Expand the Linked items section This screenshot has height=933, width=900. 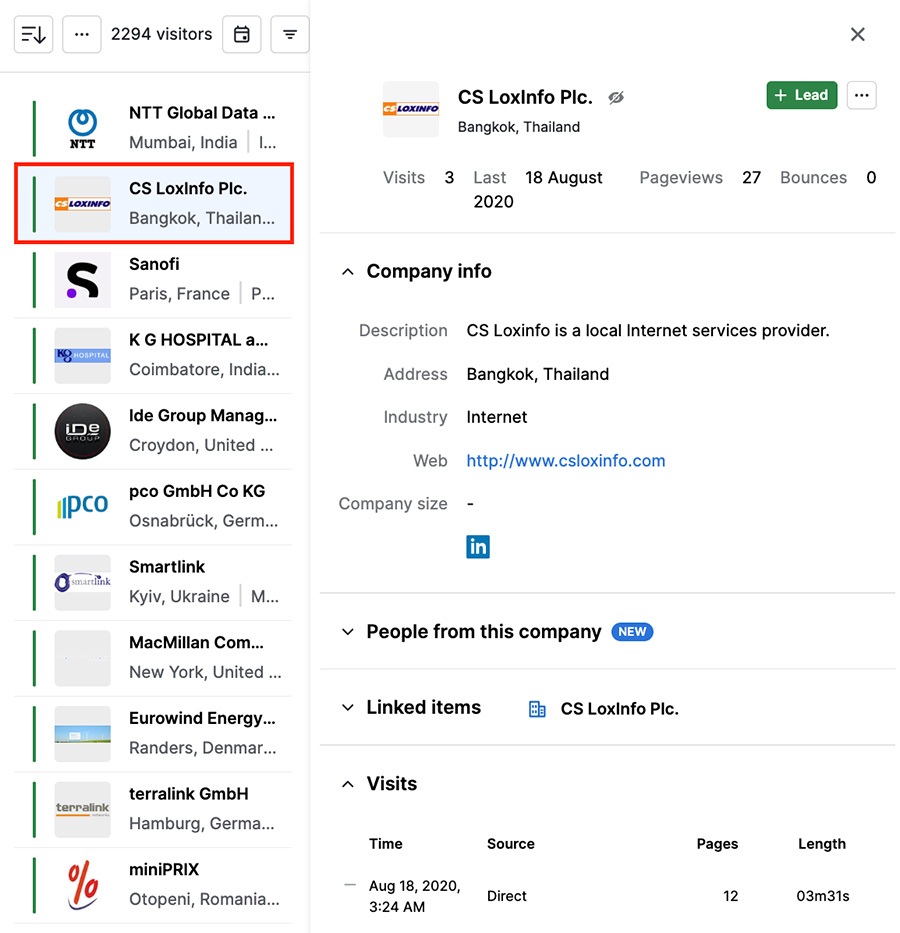pos(347,707)
